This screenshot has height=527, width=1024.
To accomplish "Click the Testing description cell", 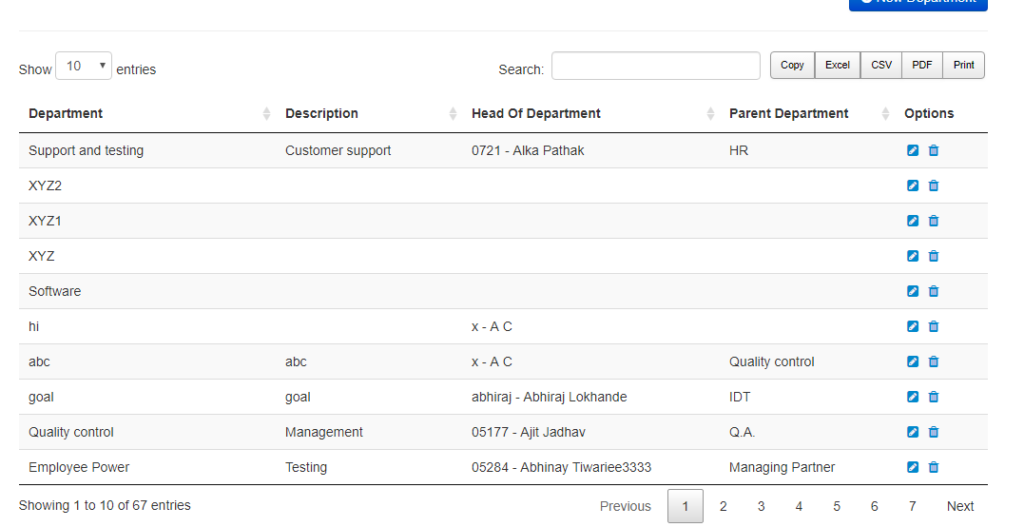I will tap(306, 468).
